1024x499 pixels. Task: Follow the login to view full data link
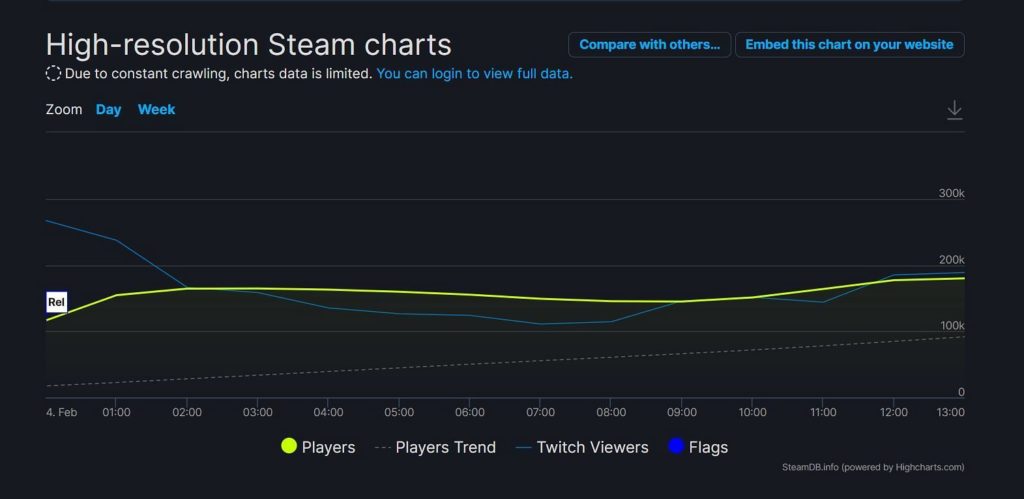(x=475, y=74)
